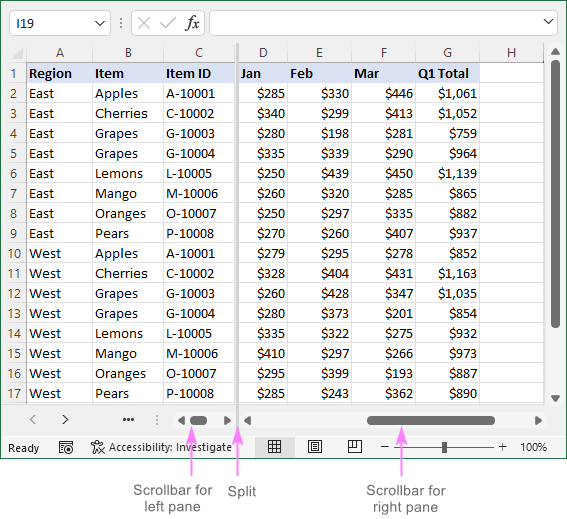Zoom out with the minus button

point(385,447)
